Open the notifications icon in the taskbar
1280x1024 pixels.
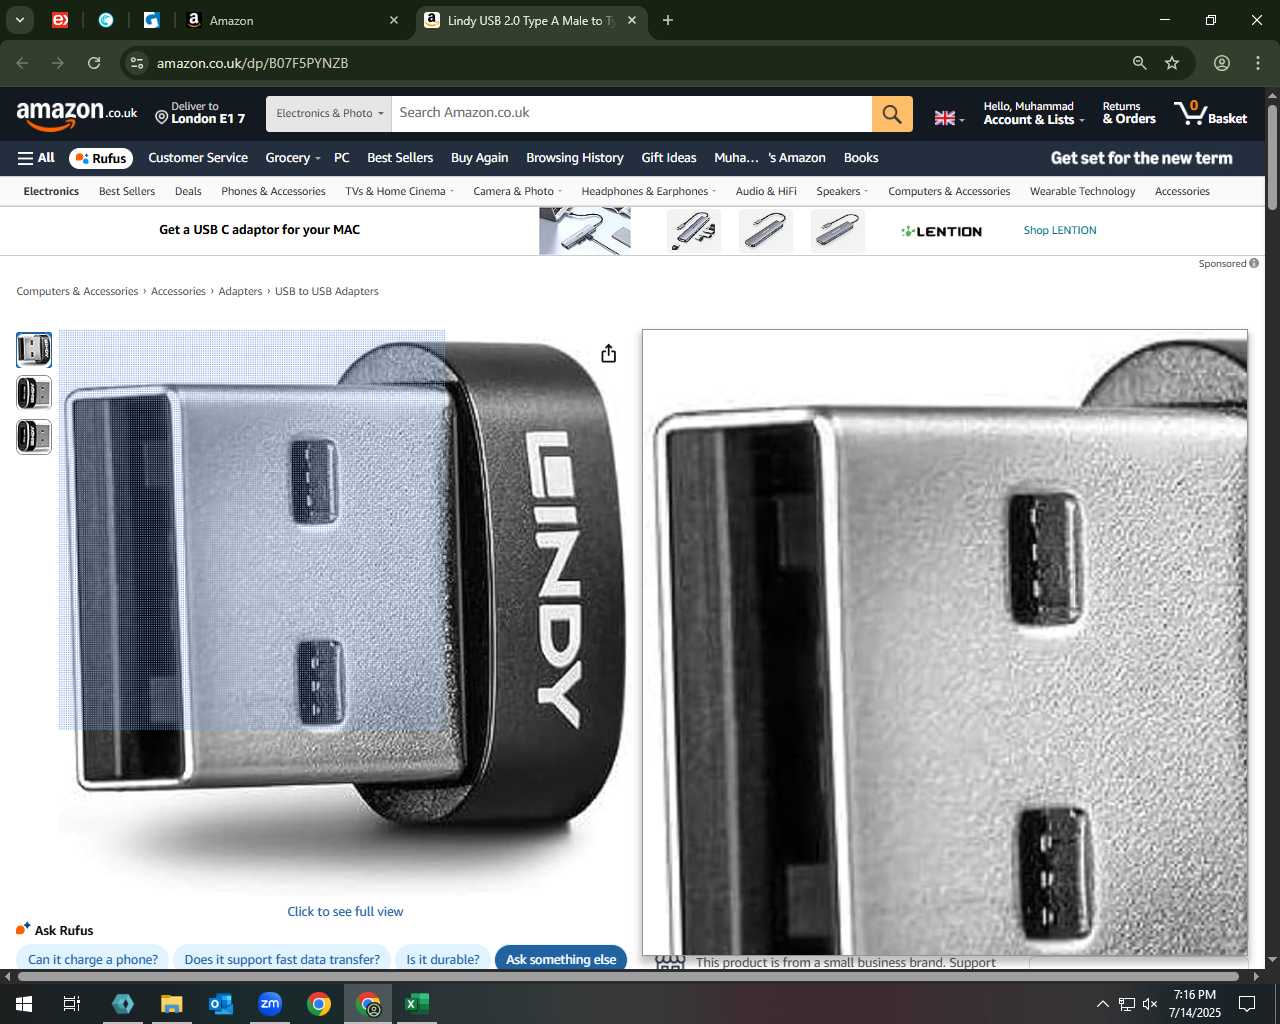[1247, 1004]
